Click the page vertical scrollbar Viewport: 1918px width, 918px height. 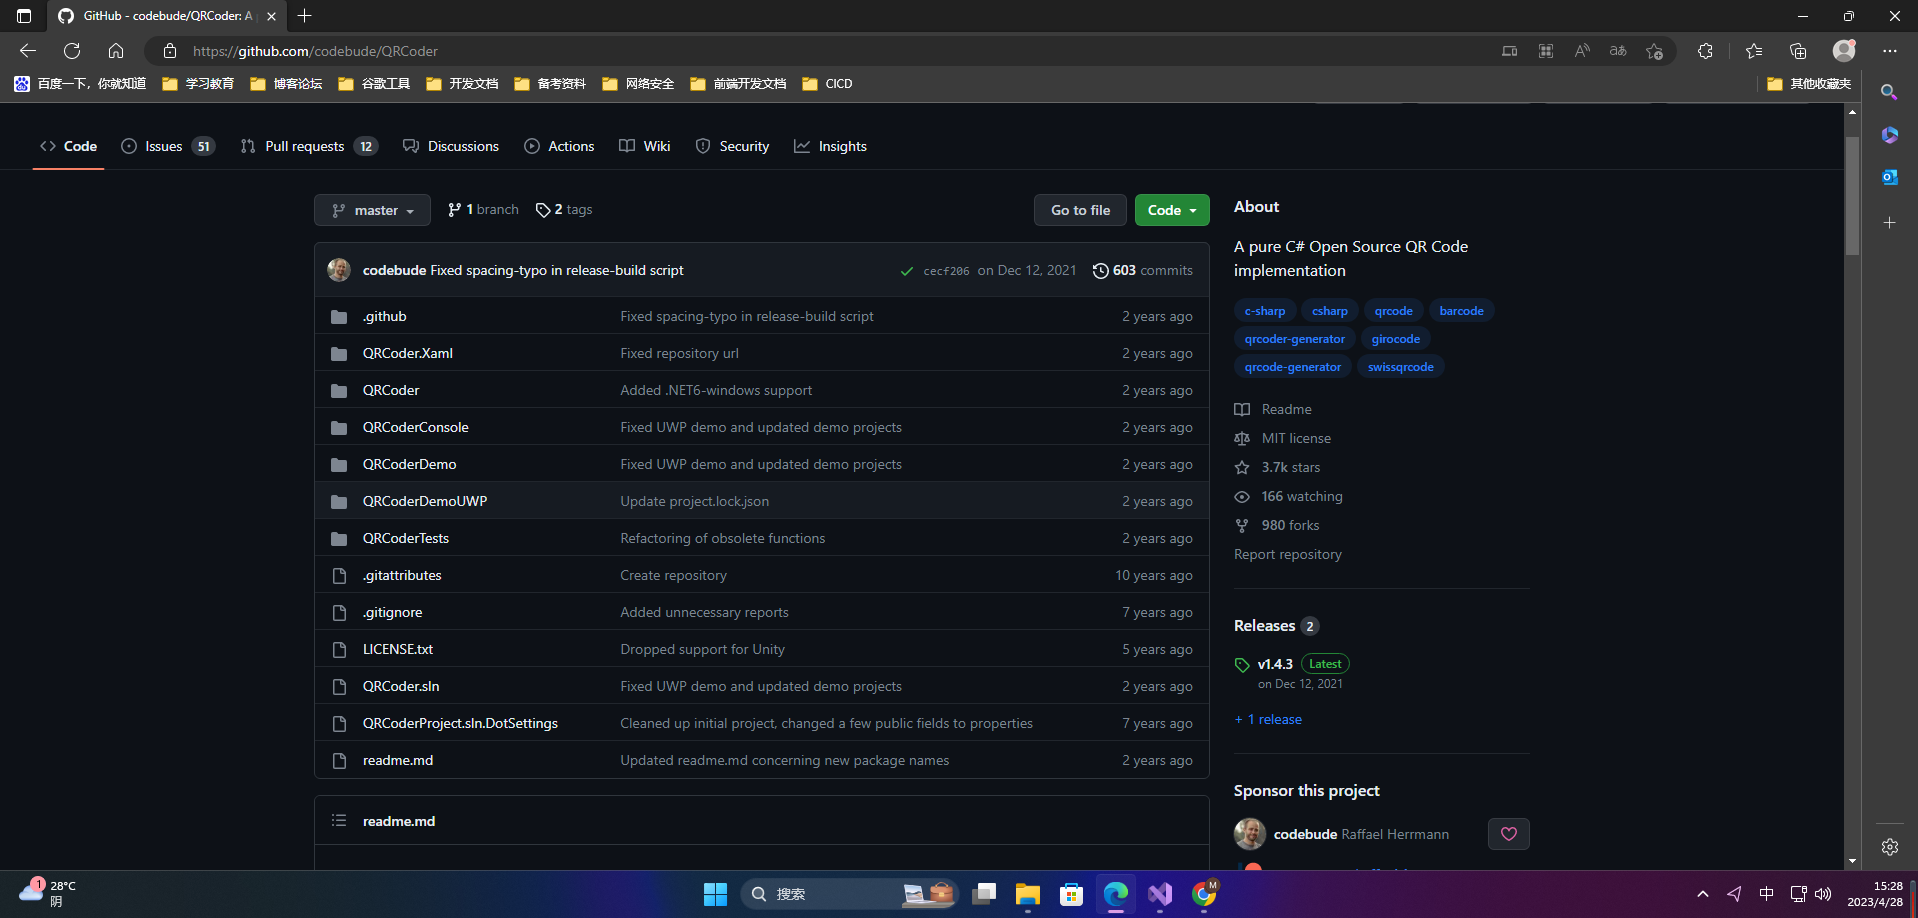pyautogui.click(x=1852, y=195)
